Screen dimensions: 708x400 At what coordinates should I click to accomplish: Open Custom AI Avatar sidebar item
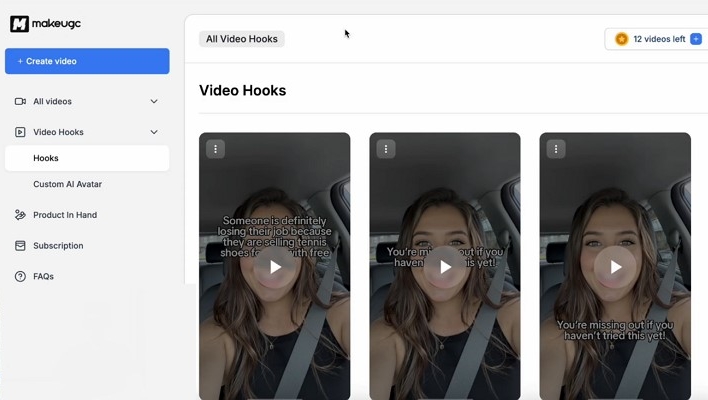point(67,184)
